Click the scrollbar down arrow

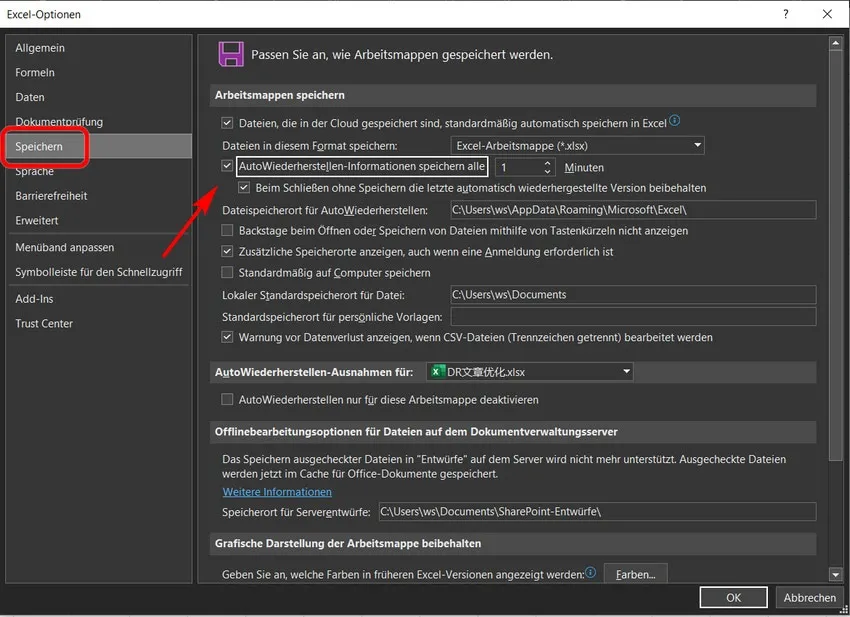coord(835,574)
